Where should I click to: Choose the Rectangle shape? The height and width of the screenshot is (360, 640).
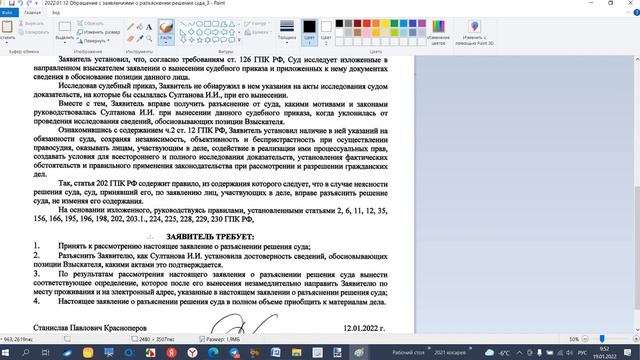(207, 24)
